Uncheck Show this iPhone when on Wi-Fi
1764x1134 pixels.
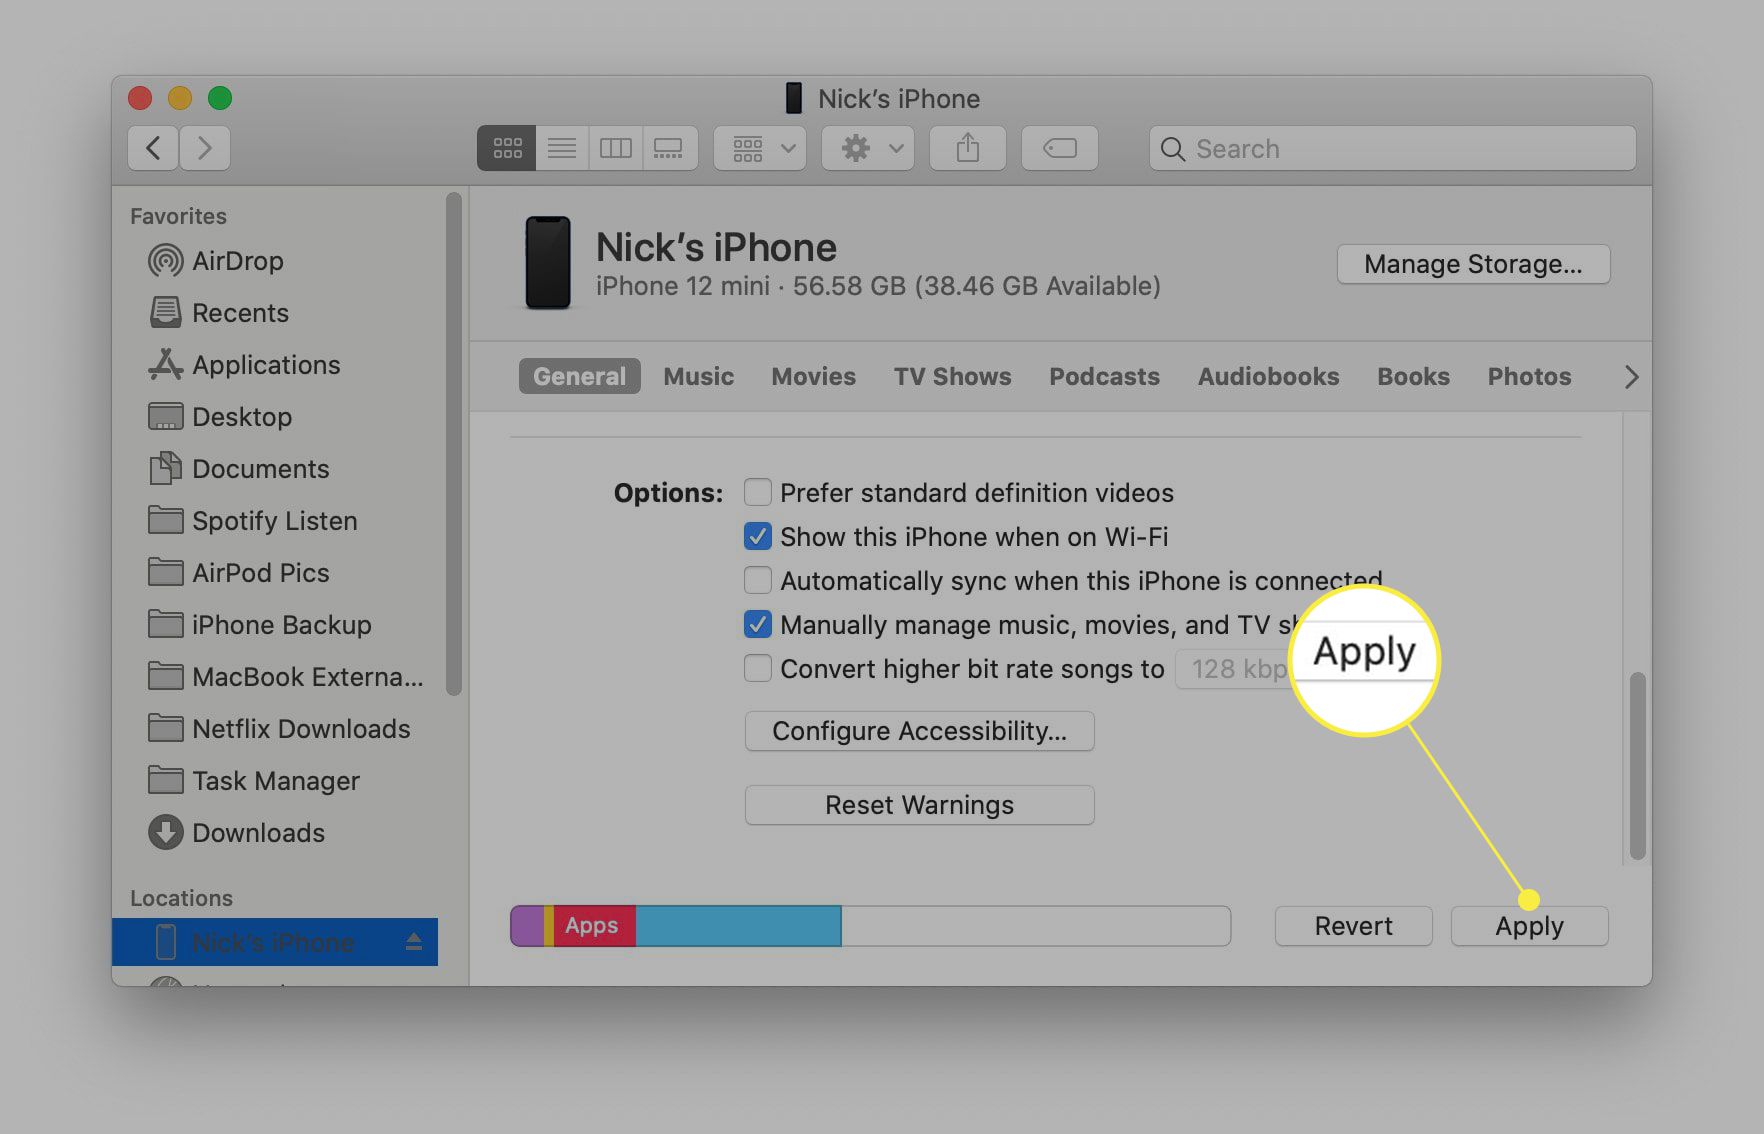point(758,537)
